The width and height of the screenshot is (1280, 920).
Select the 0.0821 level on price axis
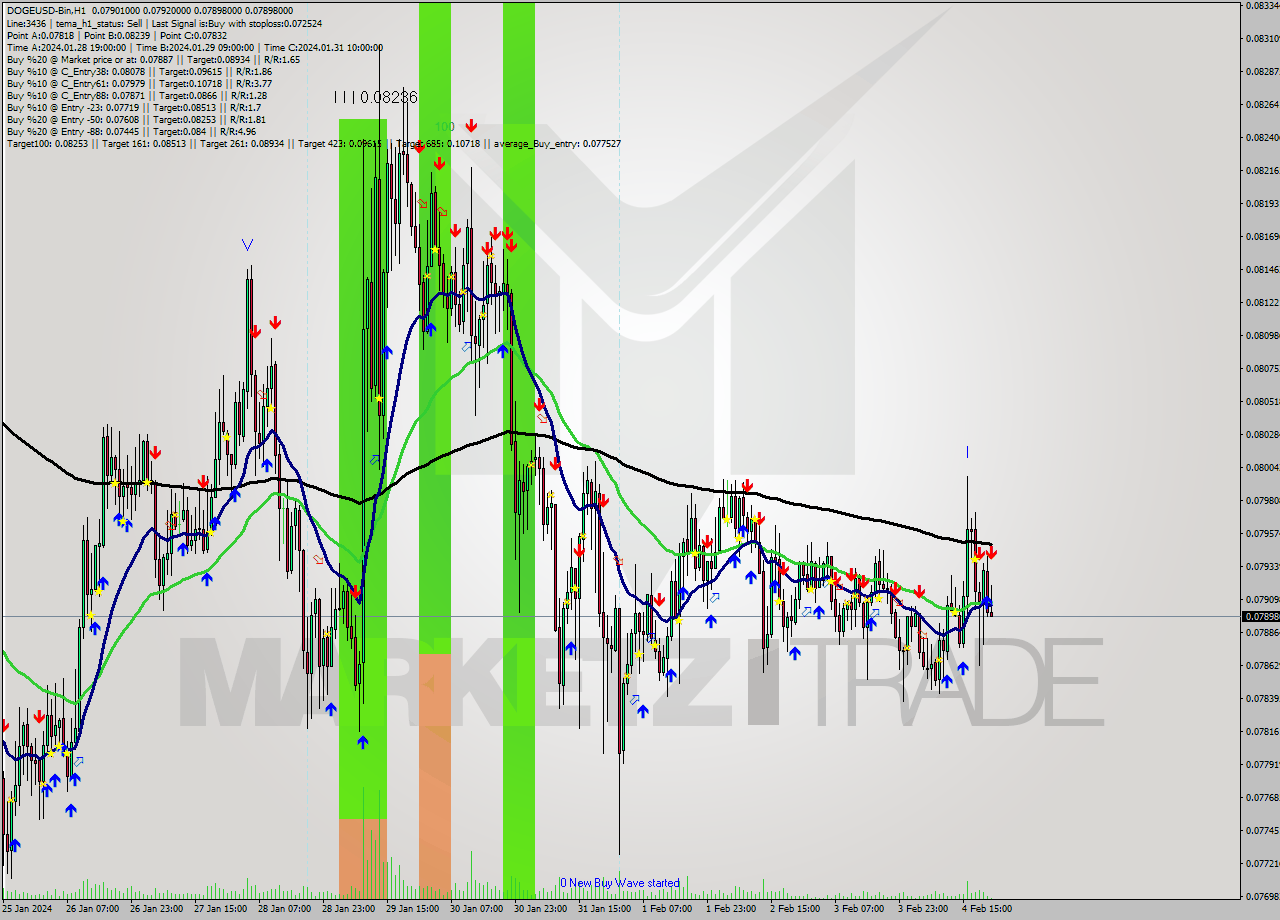tap(1263, 170)
